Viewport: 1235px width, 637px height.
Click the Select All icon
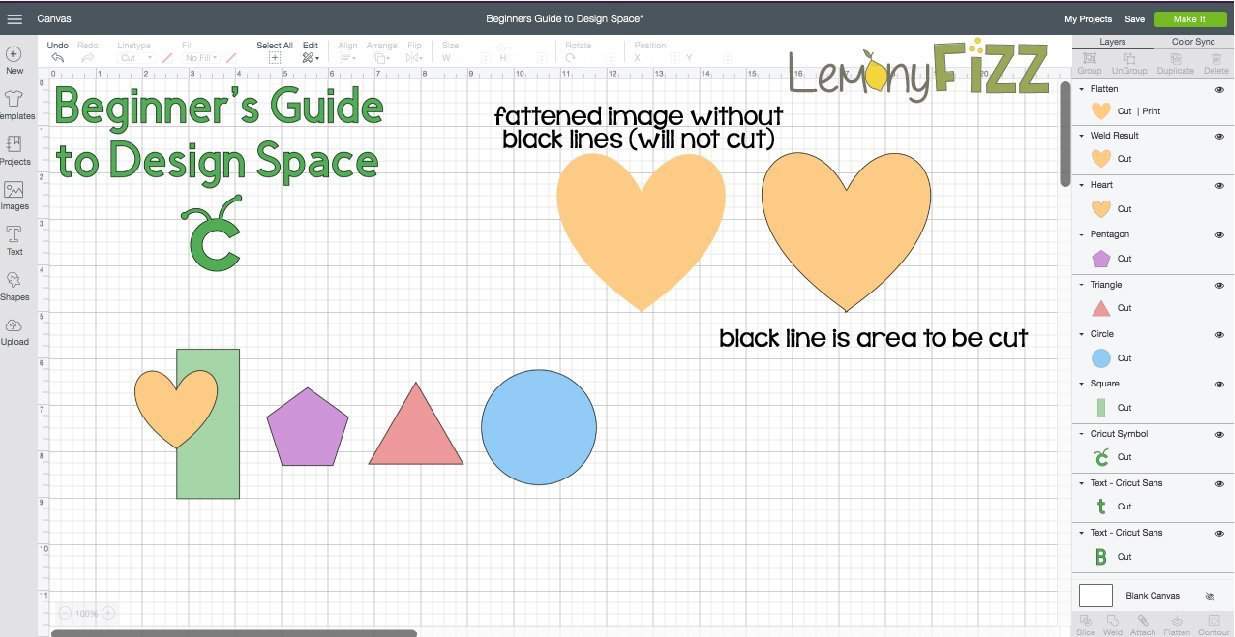(274, 58)
